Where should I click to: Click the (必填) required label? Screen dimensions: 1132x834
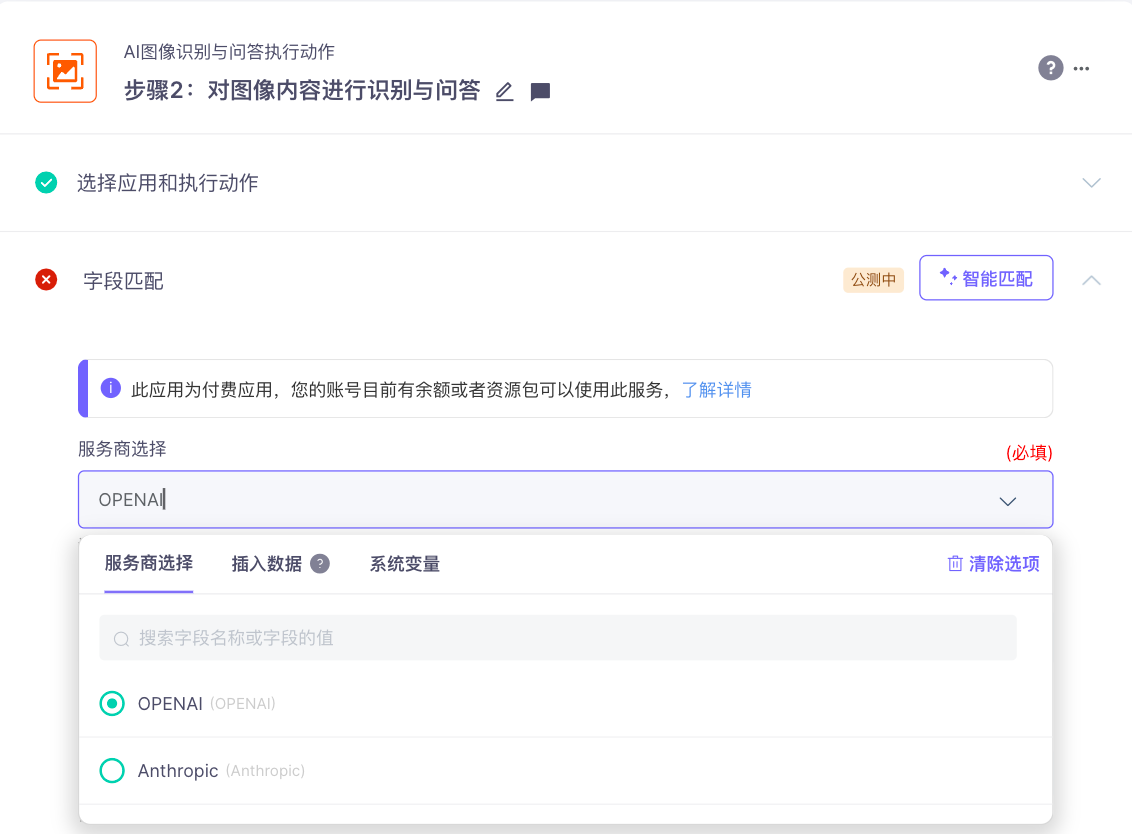point(1029,453)
